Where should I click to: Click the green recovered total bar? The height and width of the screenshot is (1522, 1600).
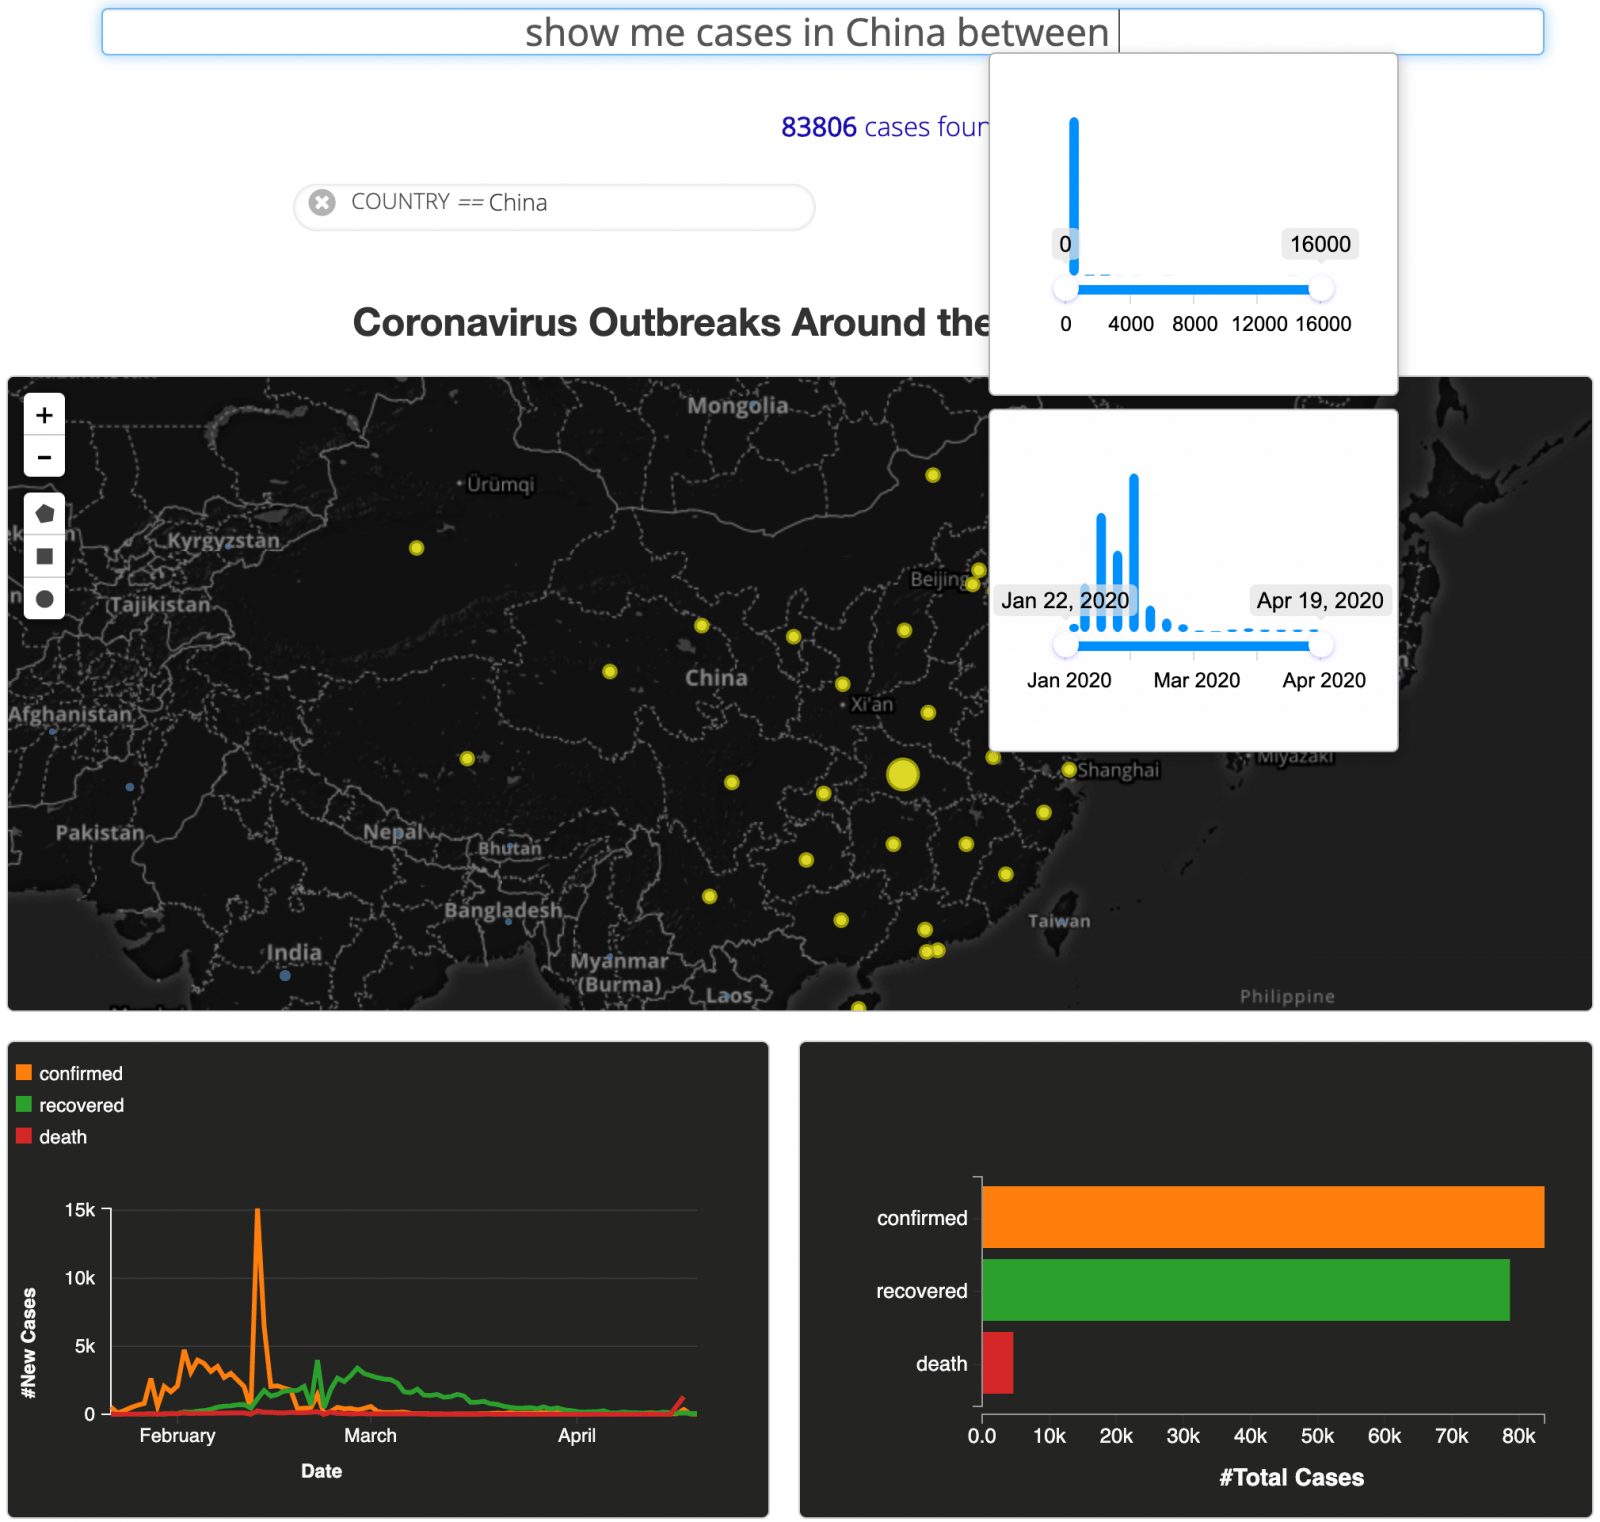[x=1246, y=1290]
